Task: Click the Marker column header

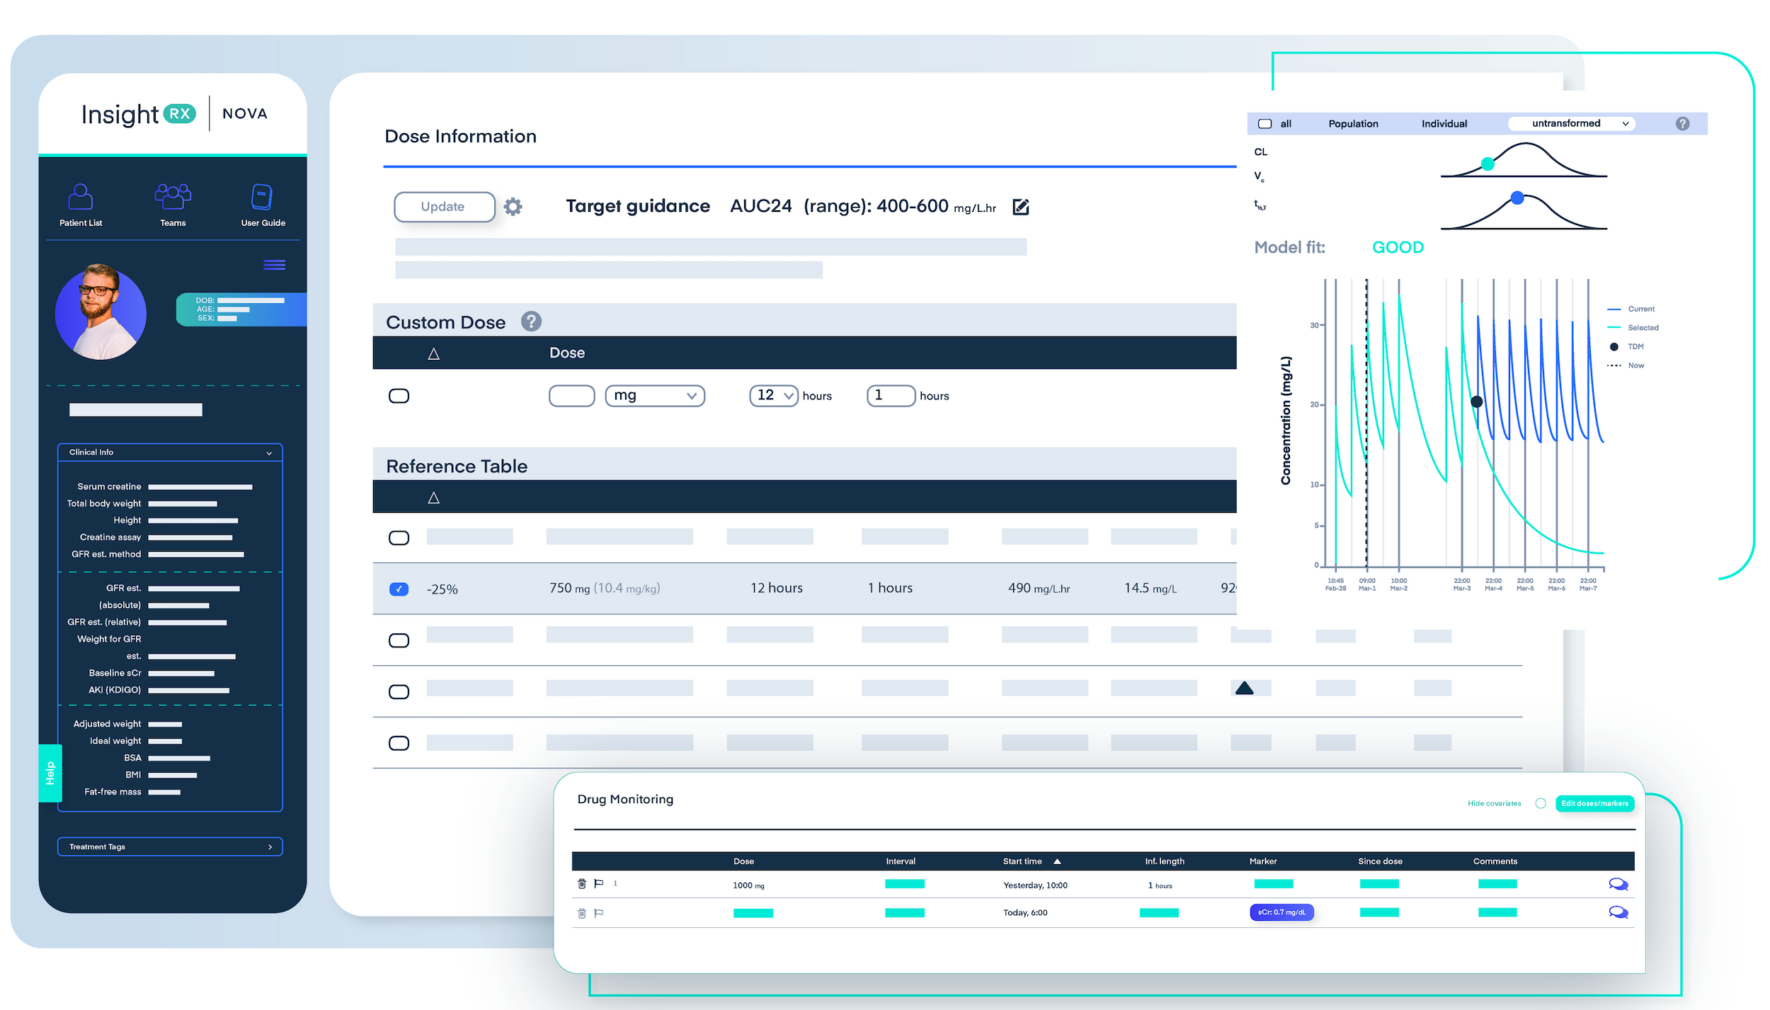Action: point(1263,861)
